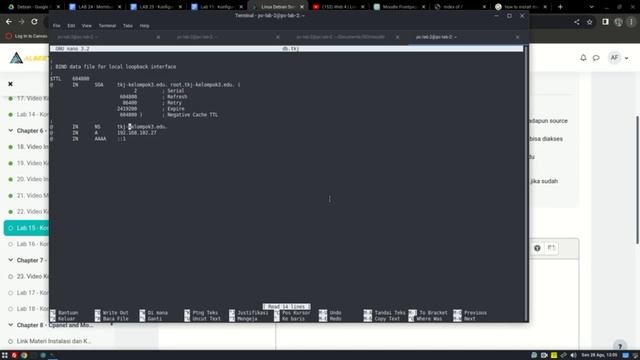Reload the browser page
Screen dimensions: 640x360
point(34,22)
